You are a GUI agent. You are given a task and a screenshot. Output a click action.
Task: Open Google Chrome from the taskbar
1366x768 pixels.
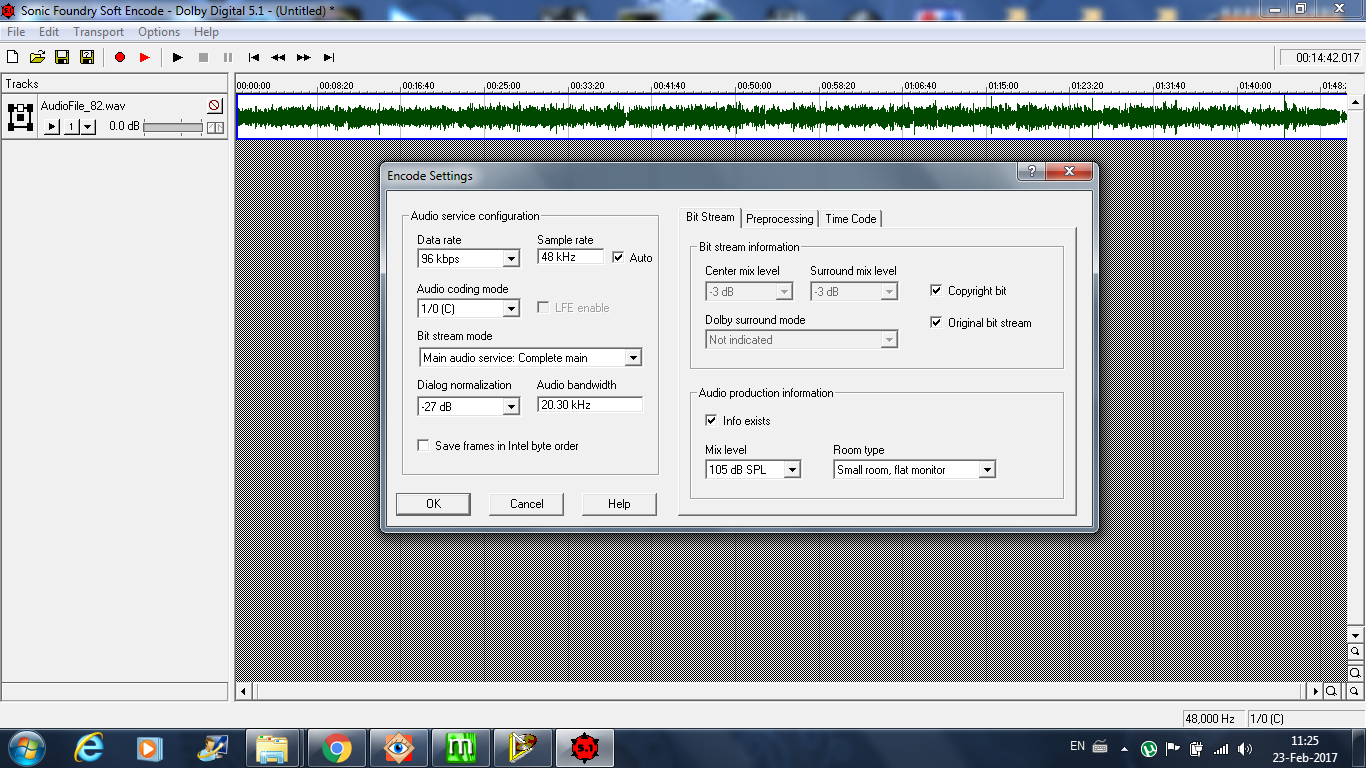pyautogui.click(x=337, y=748)
